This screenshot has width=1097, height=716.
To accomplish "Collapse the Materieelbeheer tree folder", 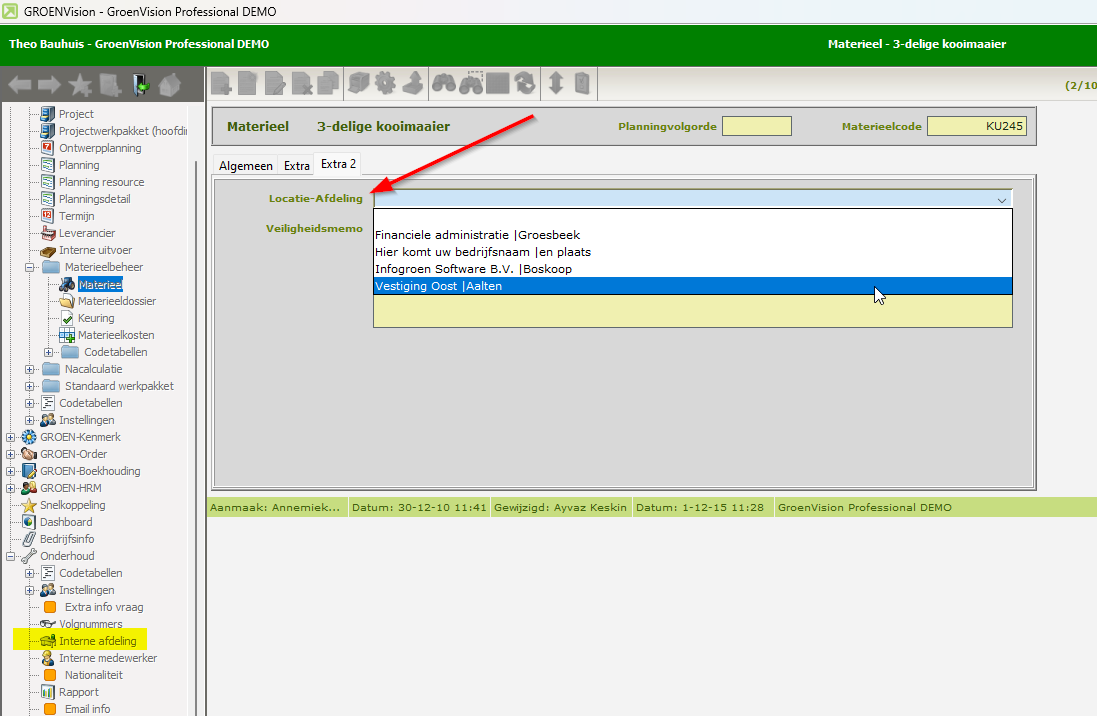I will coord(30,267).
